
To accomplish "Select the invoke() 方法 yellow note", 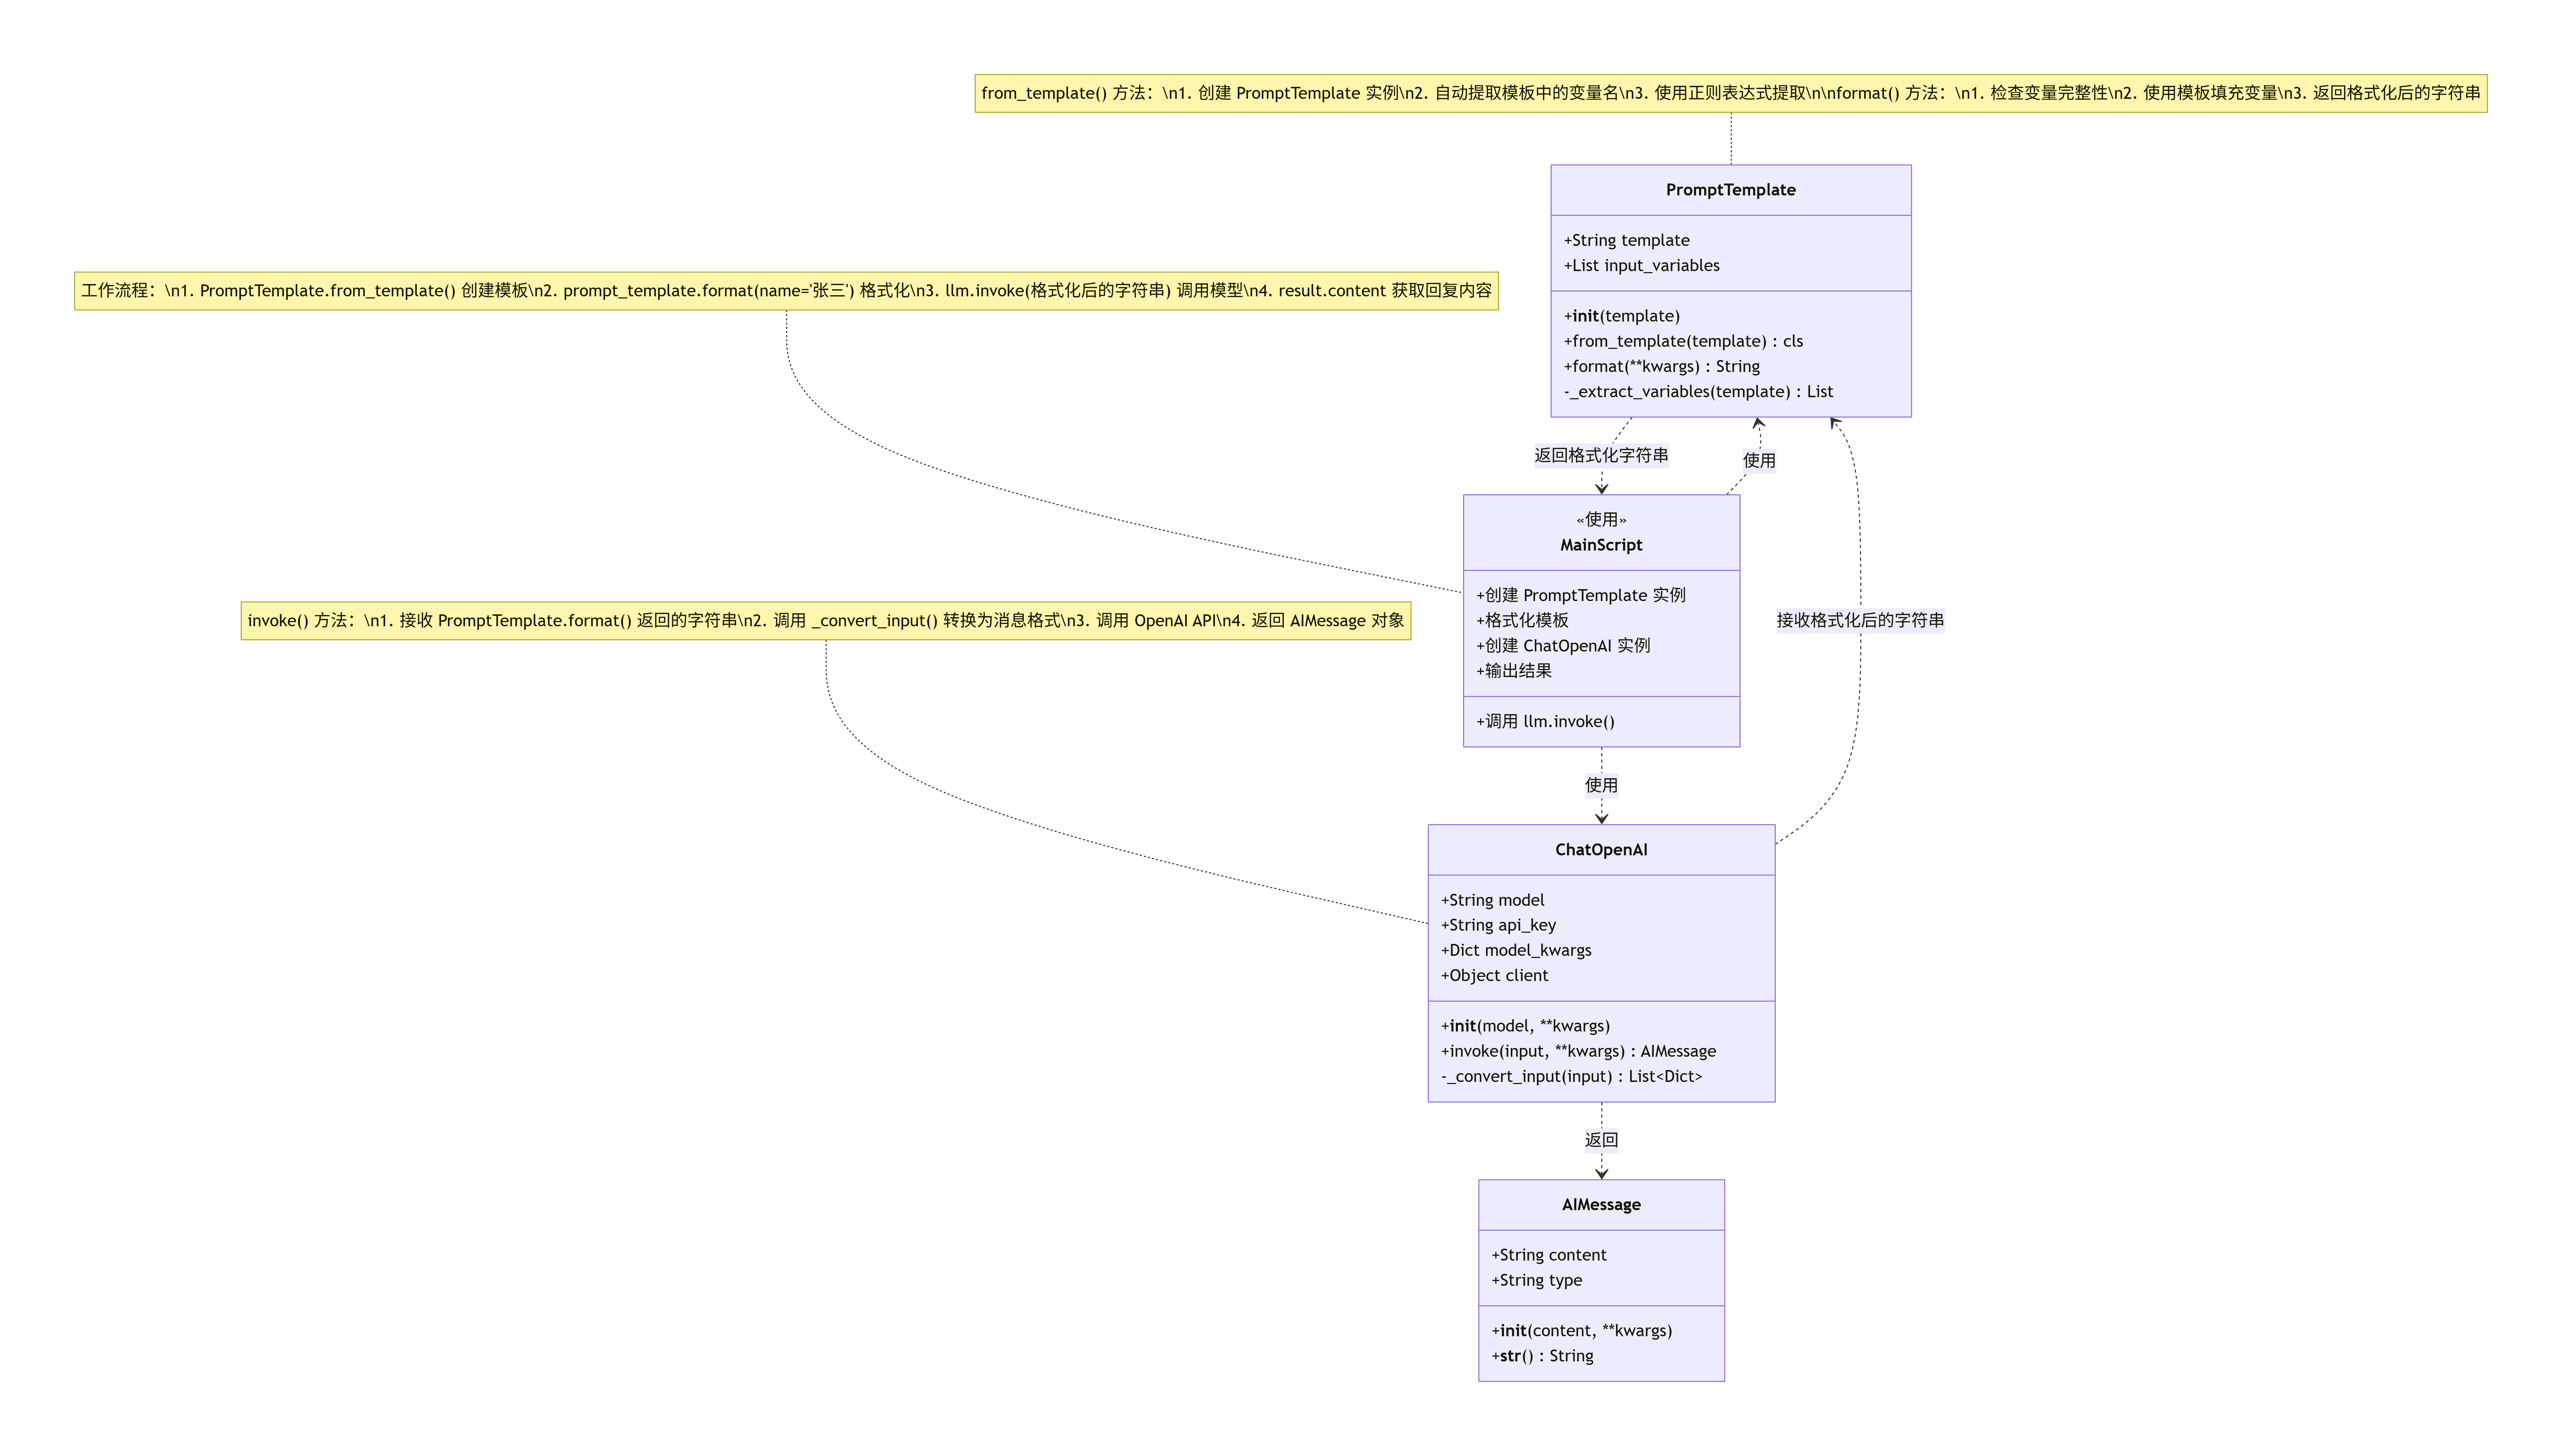I will (825, 621).
